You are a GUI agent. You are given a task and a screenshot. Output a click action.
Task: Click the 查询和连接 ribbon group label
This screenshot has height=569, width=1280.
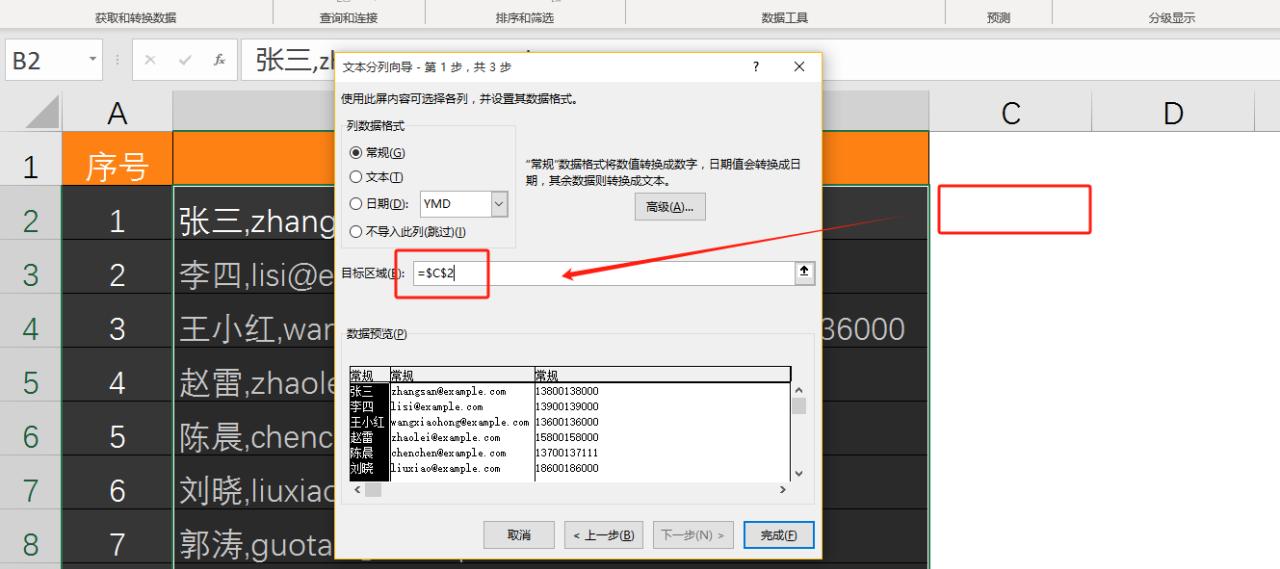coord(347,18)
